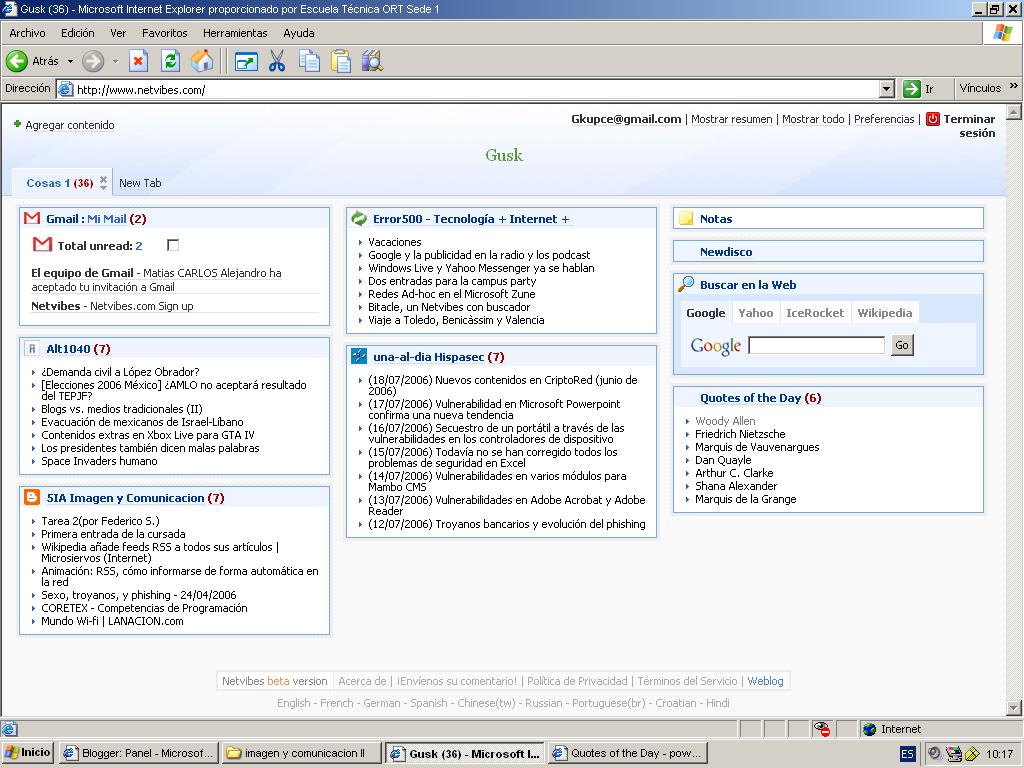Switch to the New Tab tab

pyautogui.click(x=140, y=183)
